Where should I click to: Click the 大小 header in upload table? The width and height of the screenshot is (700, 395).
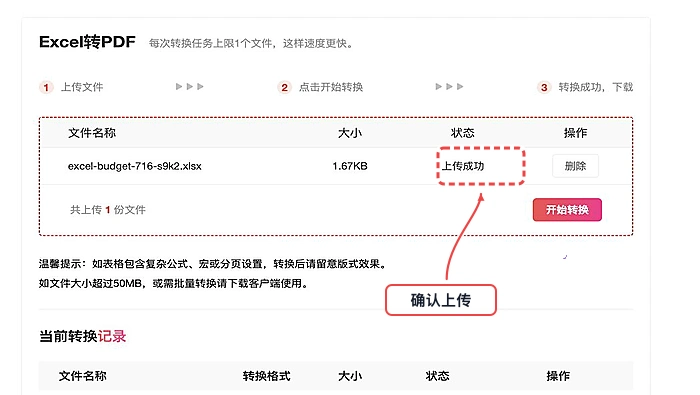350,133
